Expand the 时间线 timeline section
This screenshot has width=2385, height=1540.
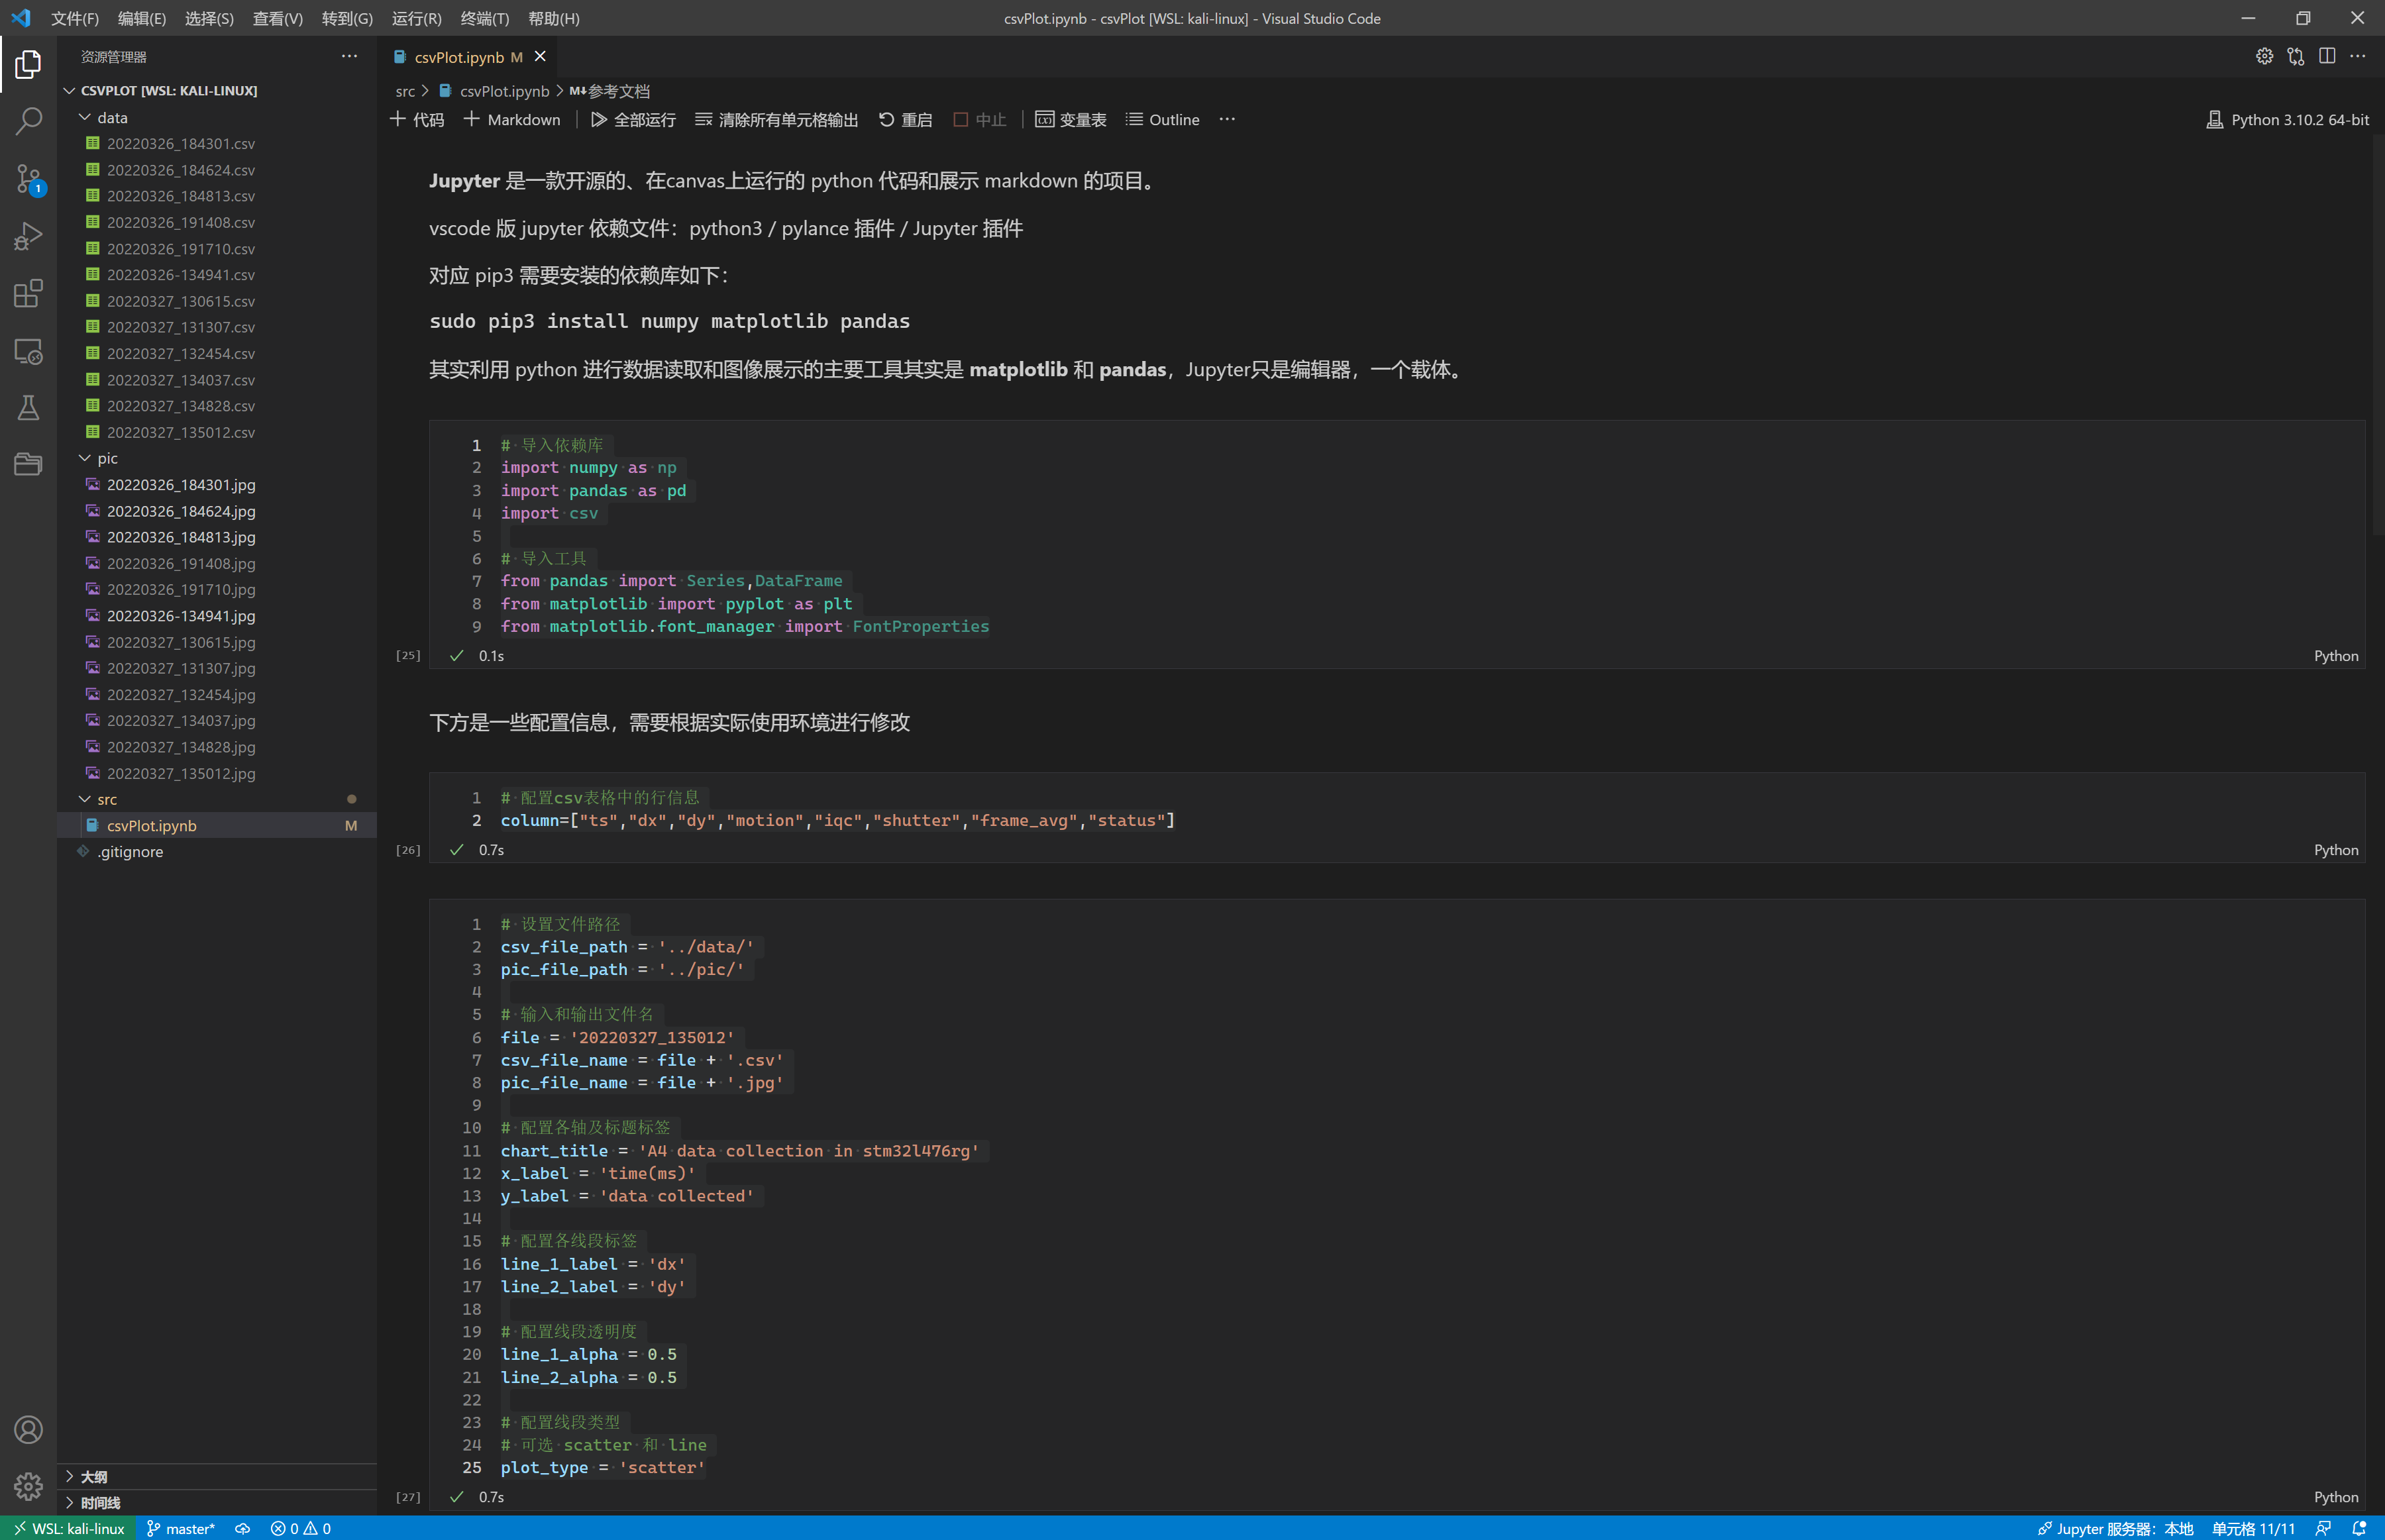tap(217, 1503)
